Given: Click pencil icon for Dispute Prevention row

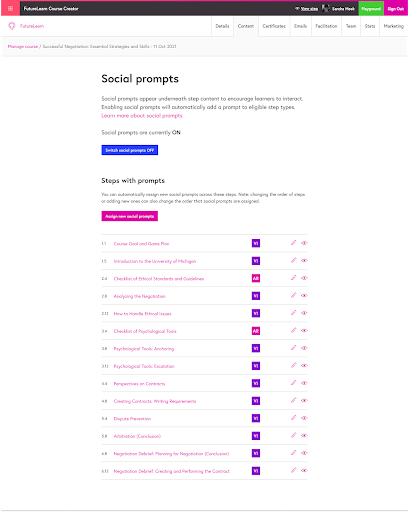Looking at the screenshot, I should coord(293,418).
